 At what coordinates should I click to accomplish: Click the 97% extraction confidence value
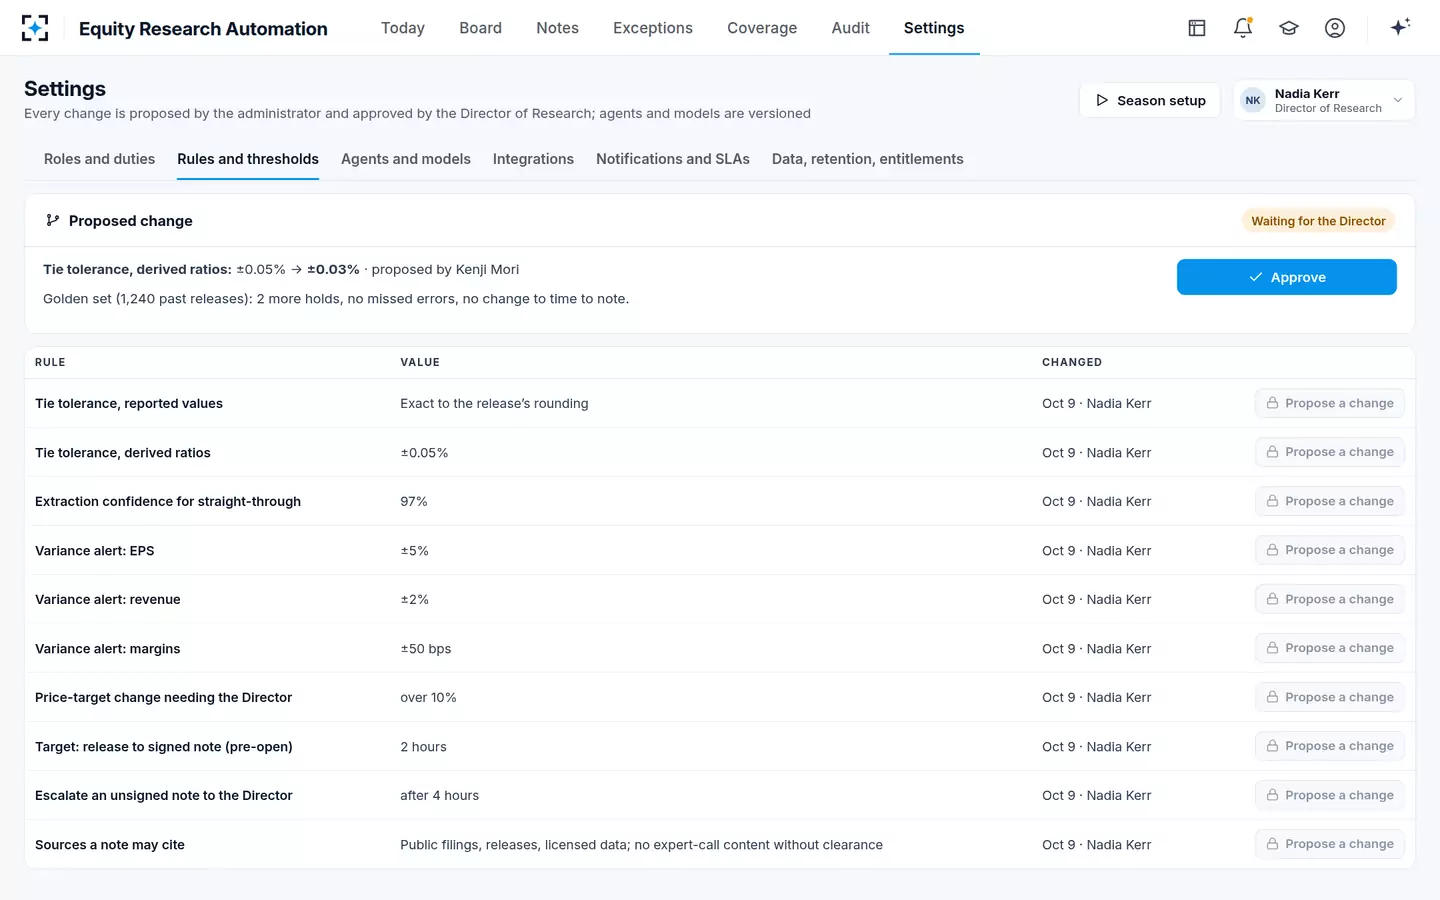[x=414, y=501]
